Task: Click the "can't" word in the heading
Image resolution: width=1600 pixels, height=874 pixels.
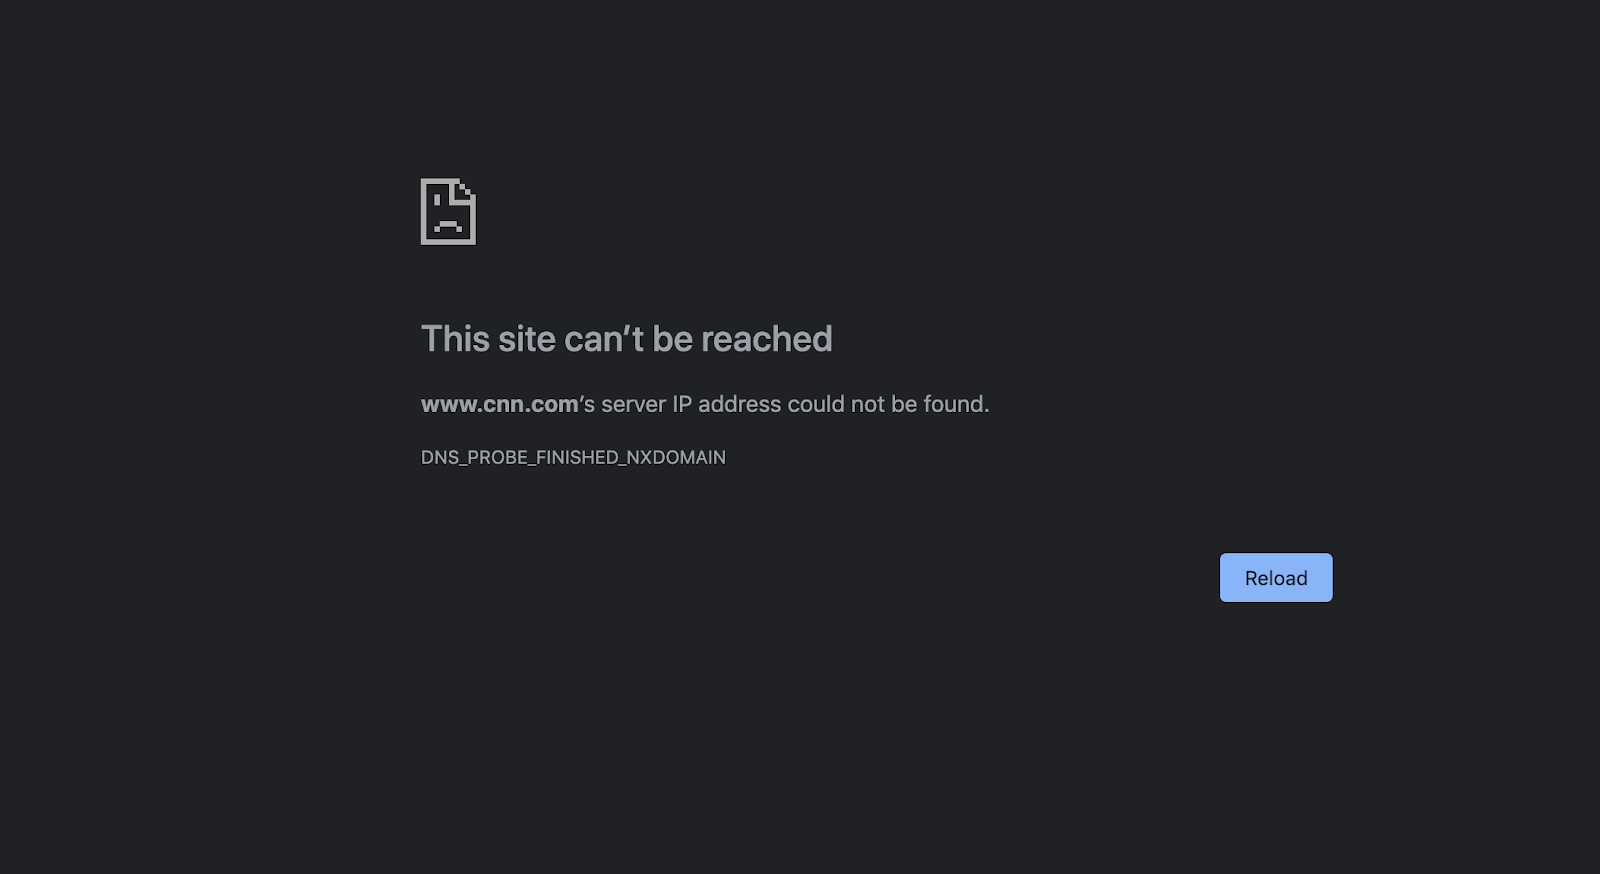Action: click(x=604, y=339)
